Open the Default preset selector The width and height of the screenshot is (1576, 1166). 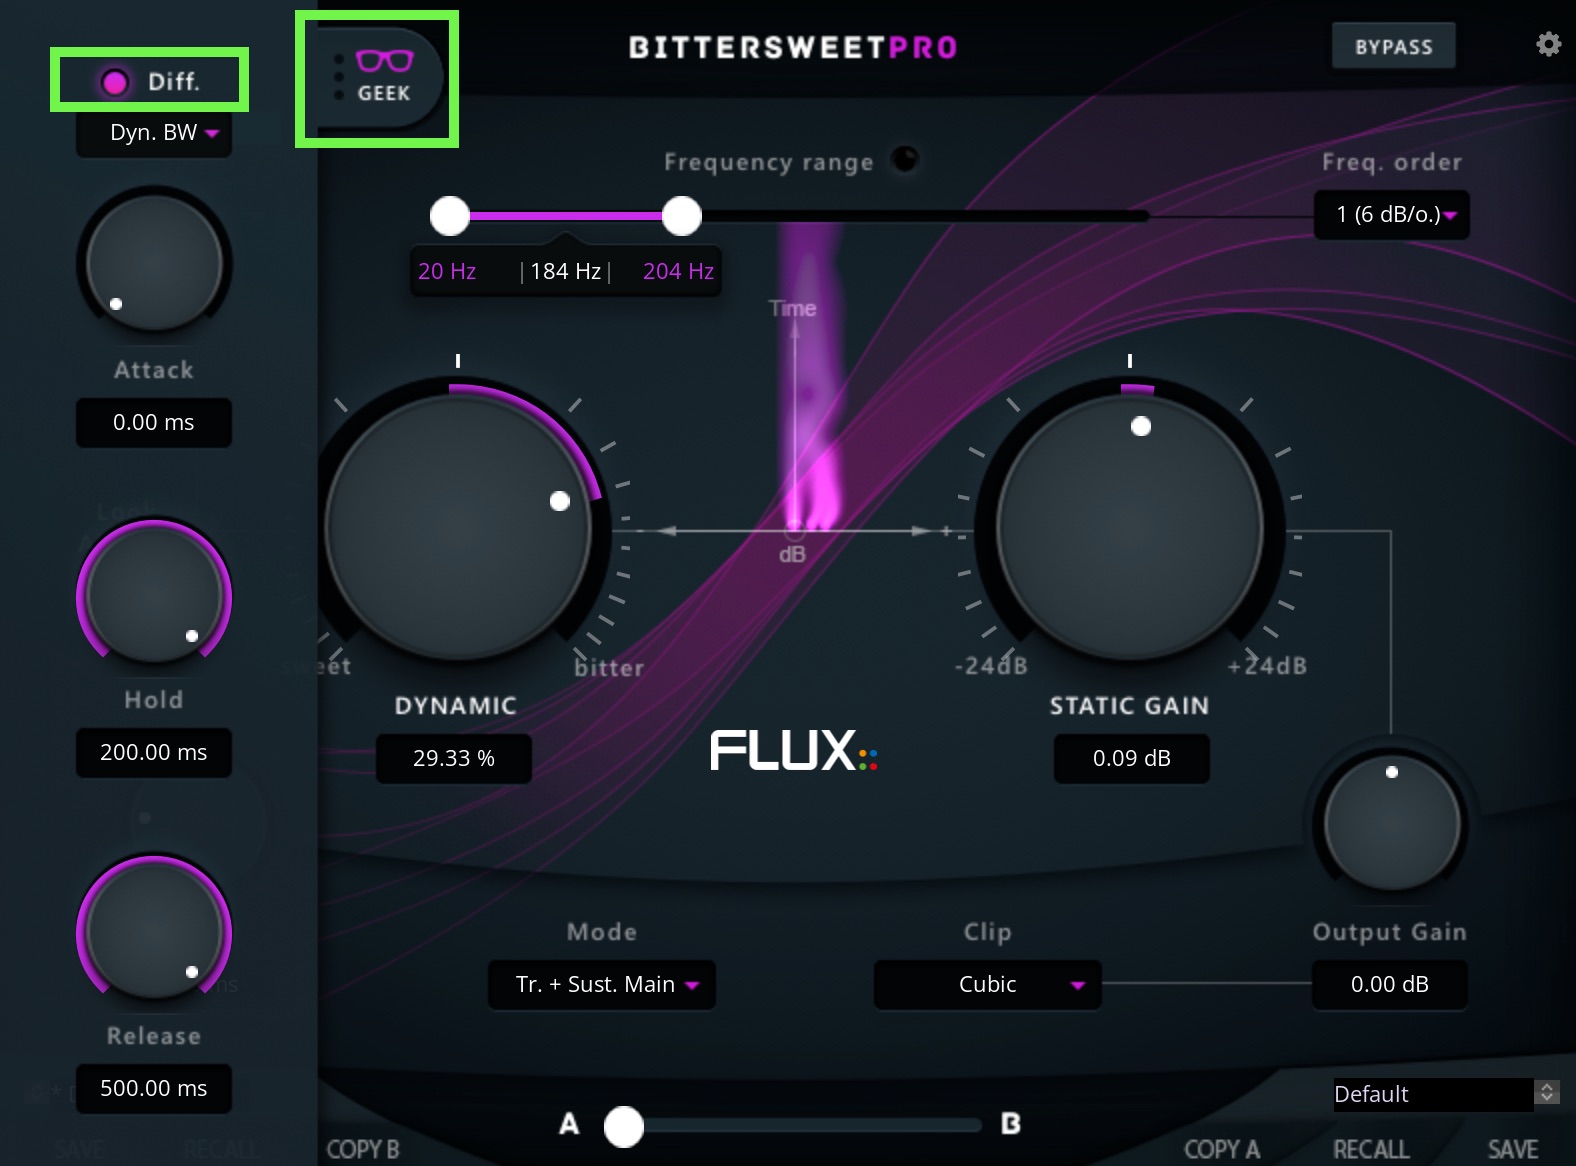coord(1433,1094)
